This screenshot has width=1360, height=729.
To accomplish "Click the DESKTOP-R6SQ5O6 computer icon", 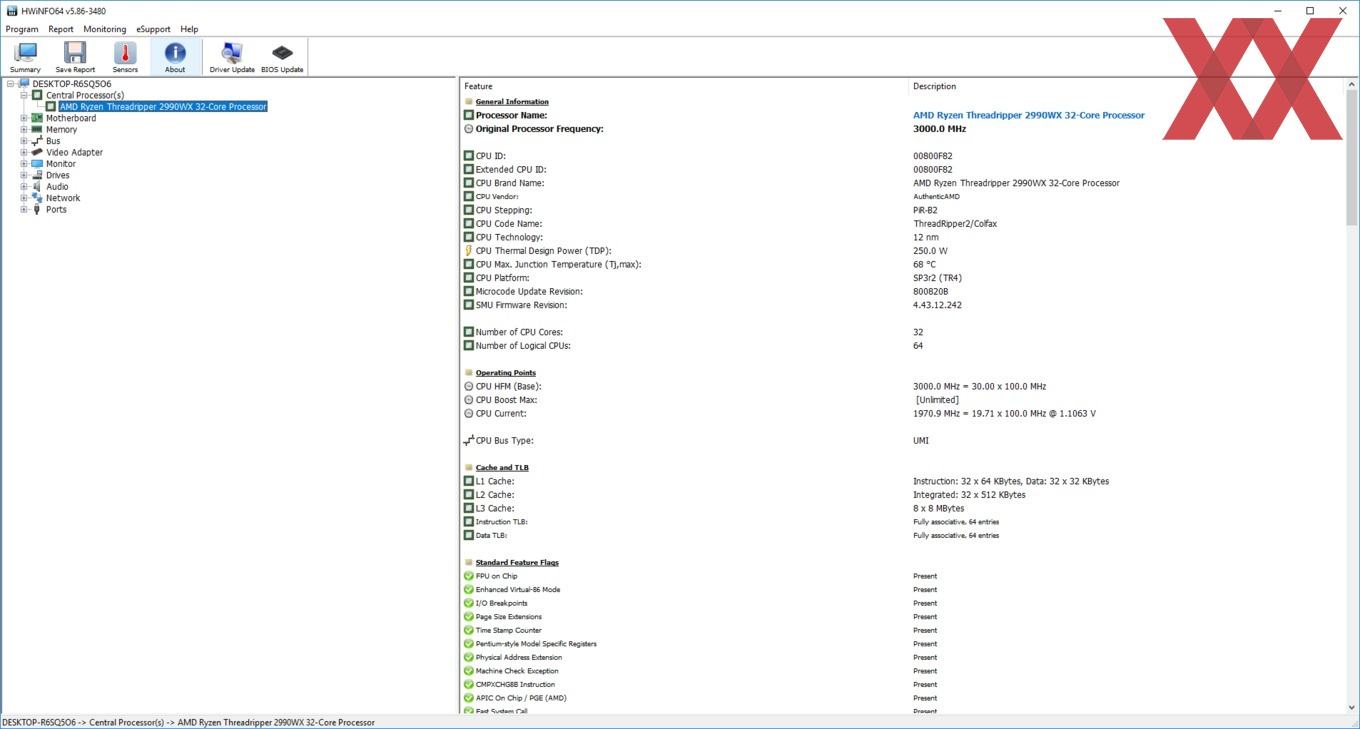I will click(24, 84).
